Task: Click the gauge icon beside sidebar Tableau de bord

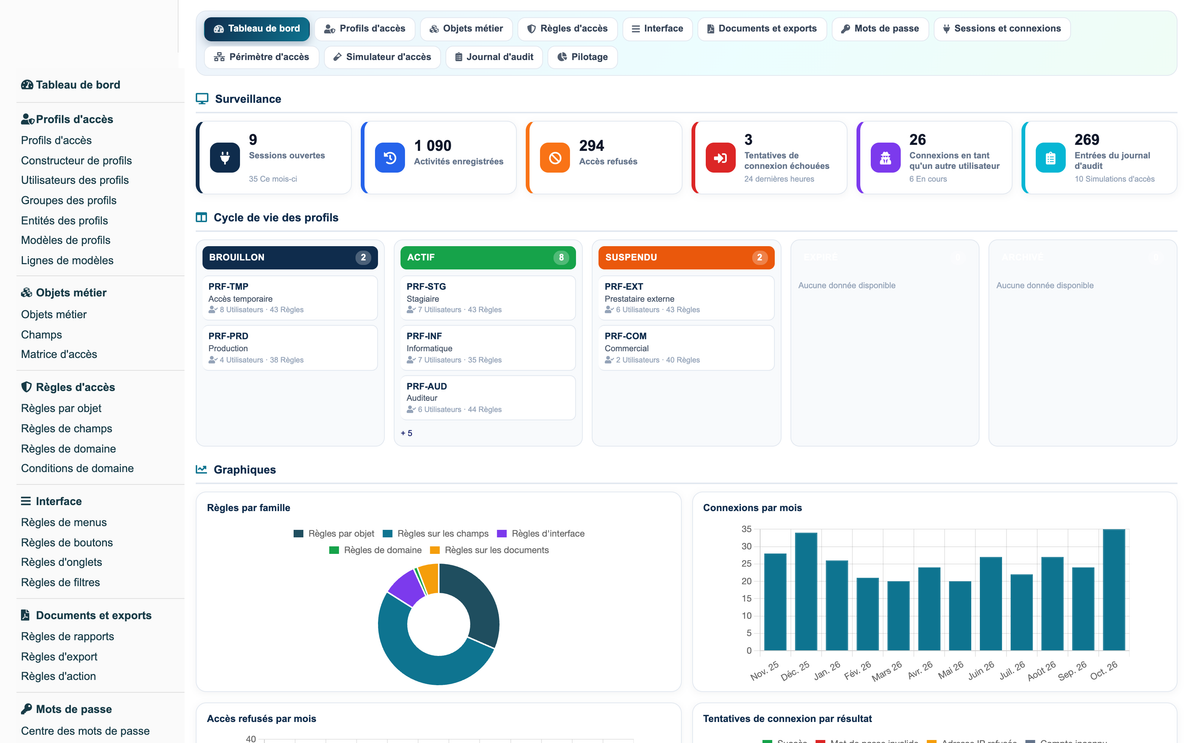Action: (x=27, y=85)
